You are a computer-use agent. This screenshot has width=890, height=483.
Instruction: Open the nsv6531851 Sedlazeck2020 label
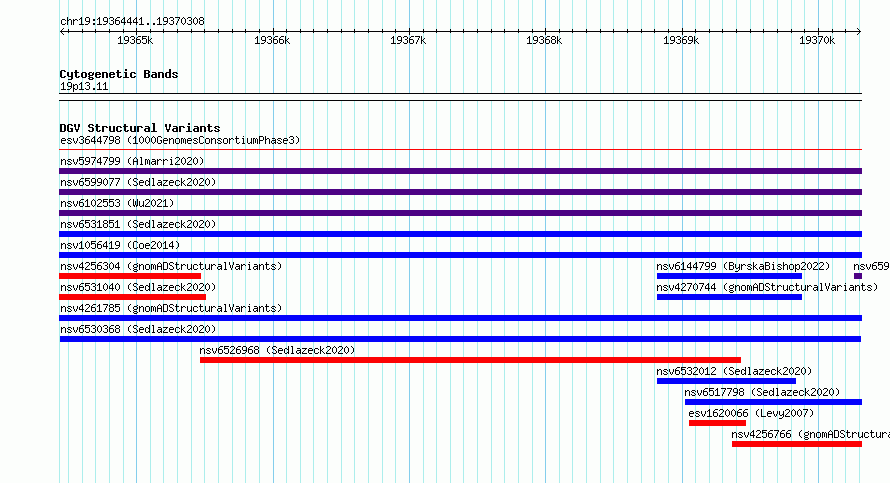(x=138, y=224)
